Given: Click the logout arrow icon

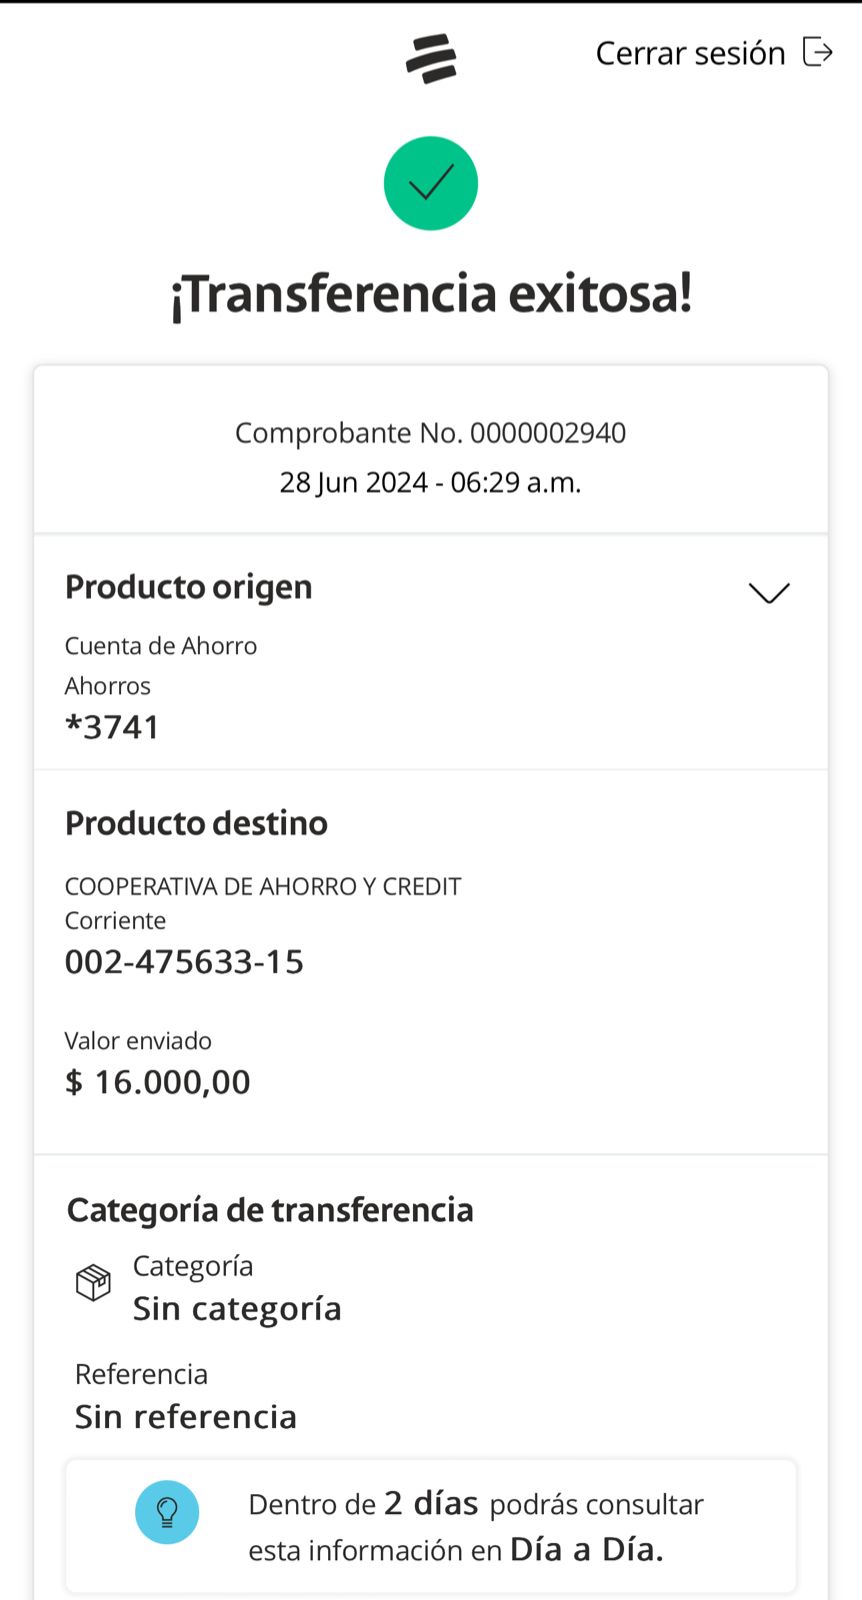Looking at the screenshot, I should [x=817, y=52].
